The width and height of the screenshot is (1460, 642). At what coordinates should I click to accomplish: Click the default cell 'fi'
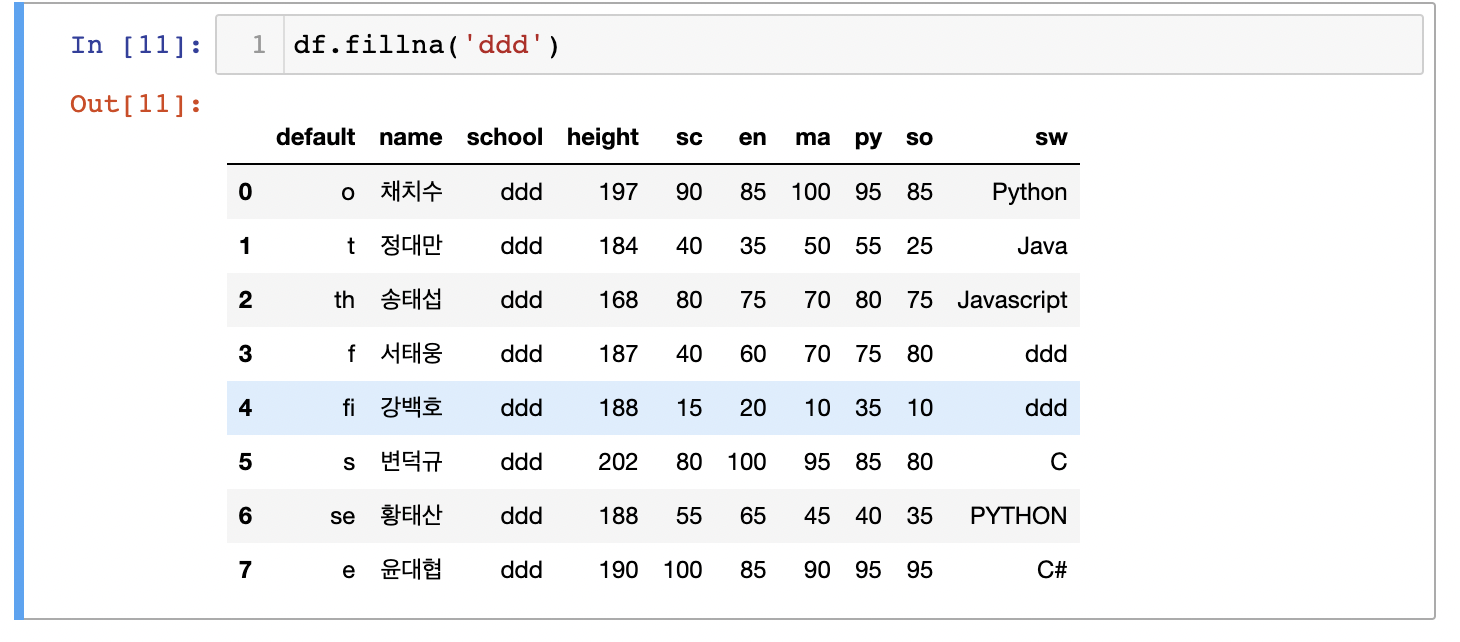[347, 408]
